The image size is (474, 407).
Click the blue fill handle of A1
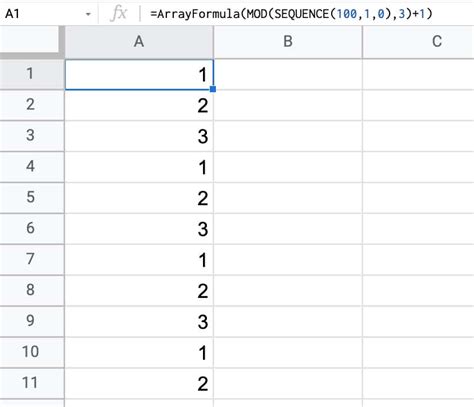213,89
